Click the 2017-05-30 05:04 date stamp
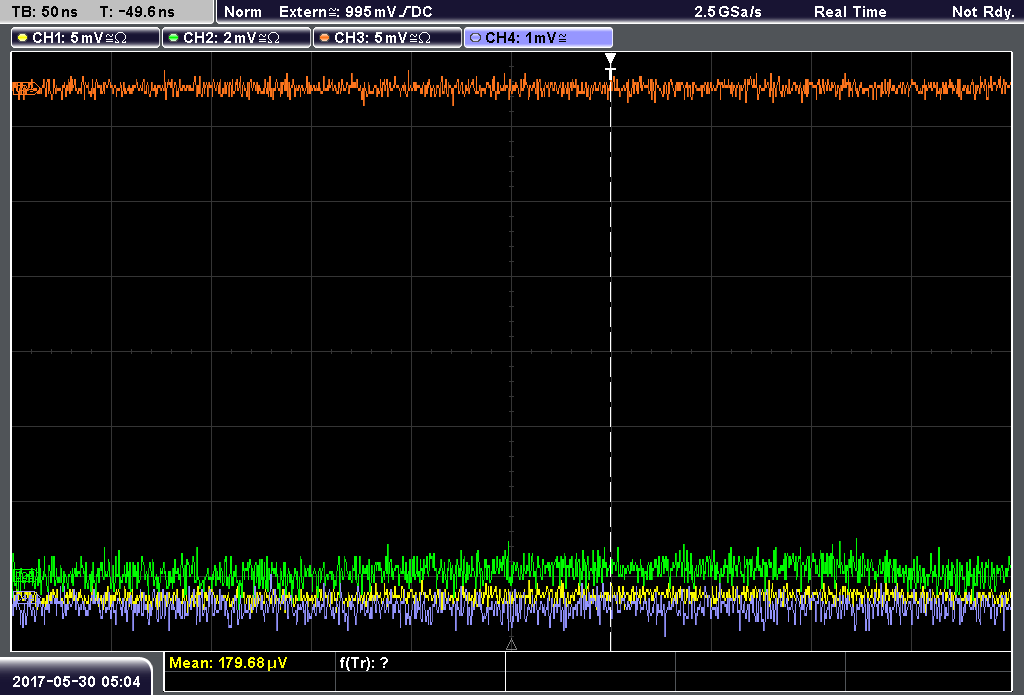1024x695 pixels. [x=76, y=682]
